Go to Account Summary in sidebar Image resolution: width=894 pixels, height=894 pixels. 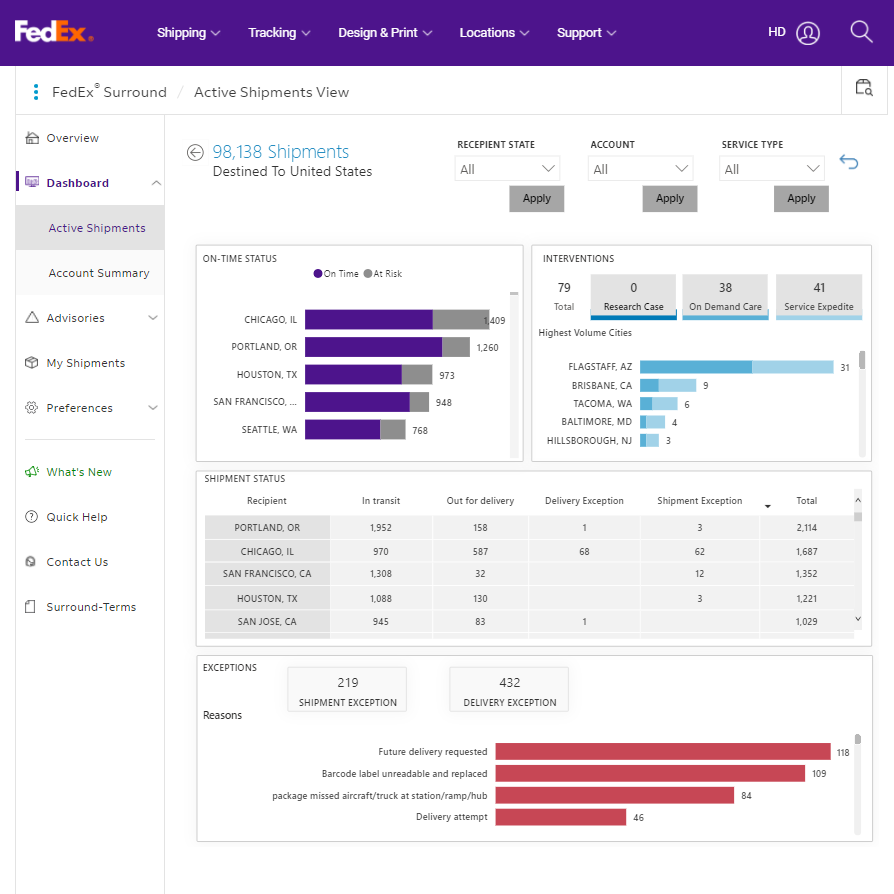click(90, 273)
